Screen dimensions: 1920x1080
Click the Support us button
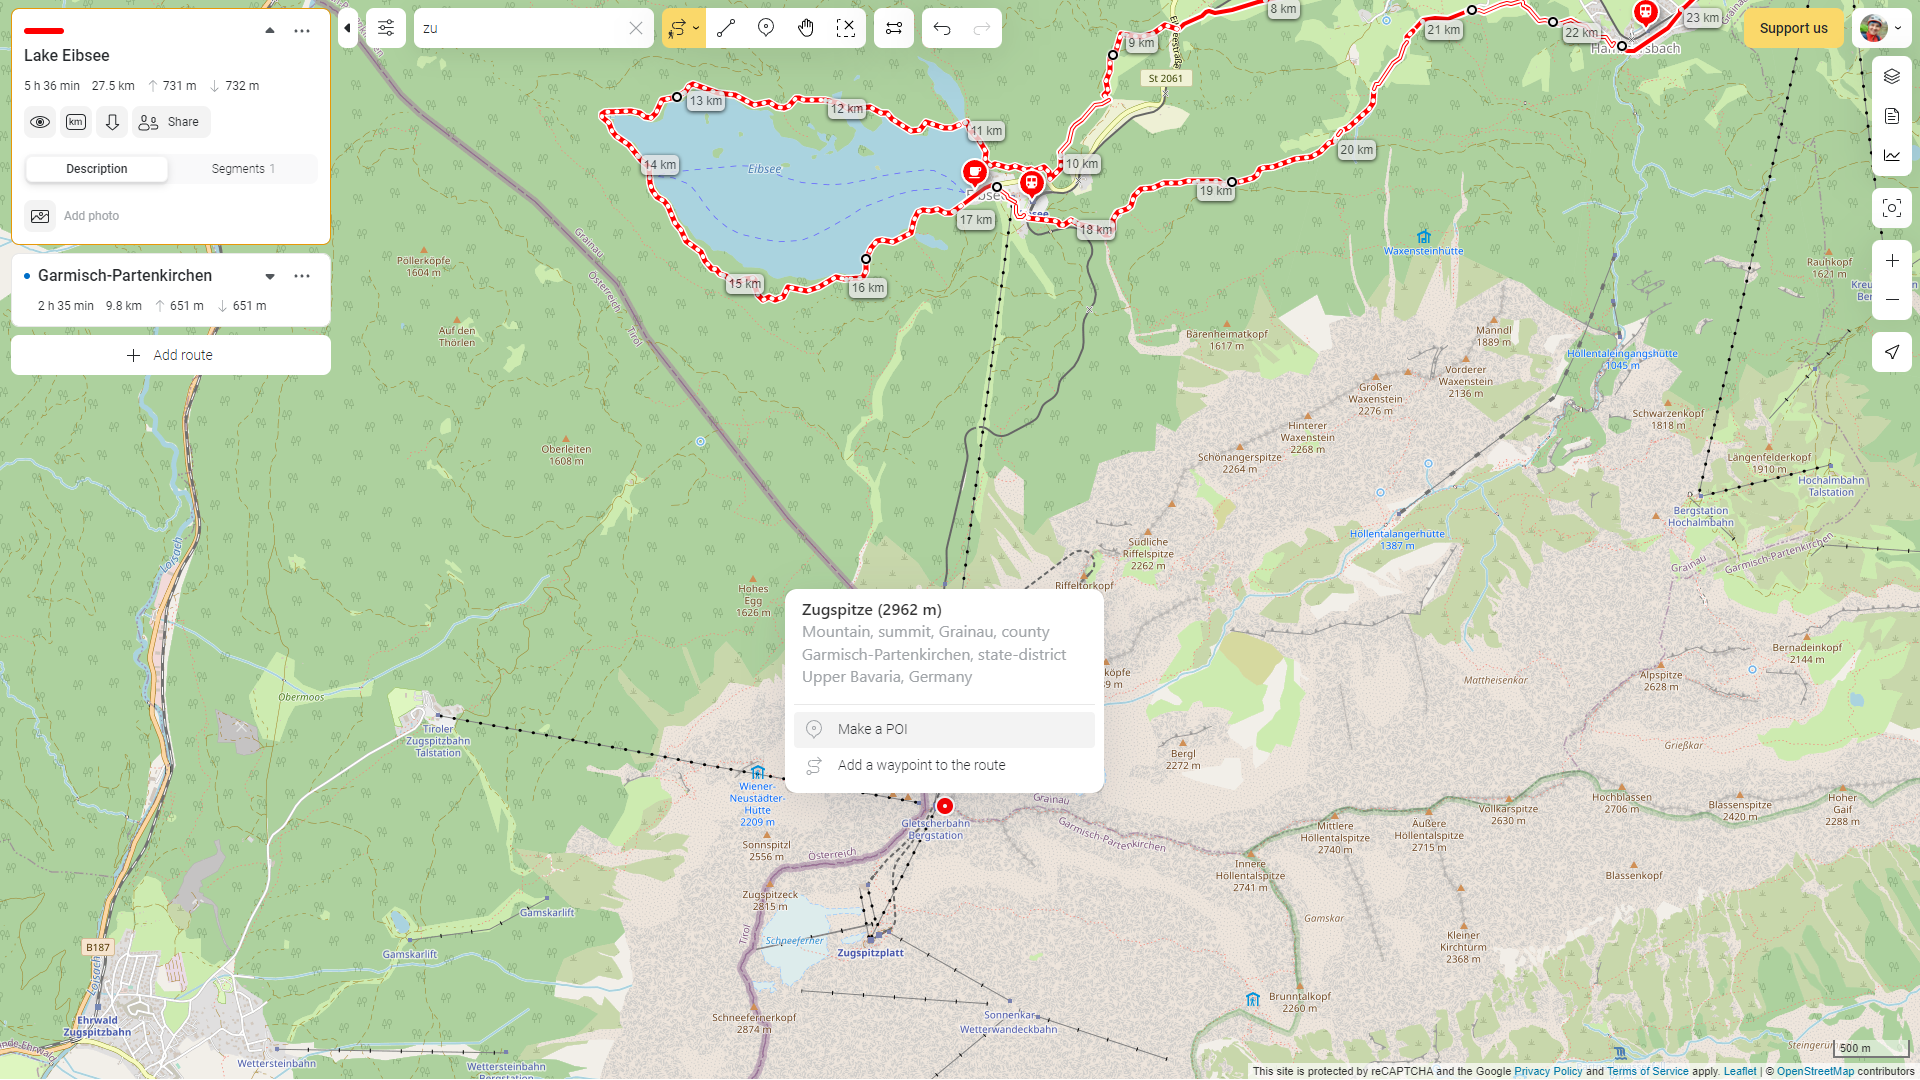click(1793, 28)
